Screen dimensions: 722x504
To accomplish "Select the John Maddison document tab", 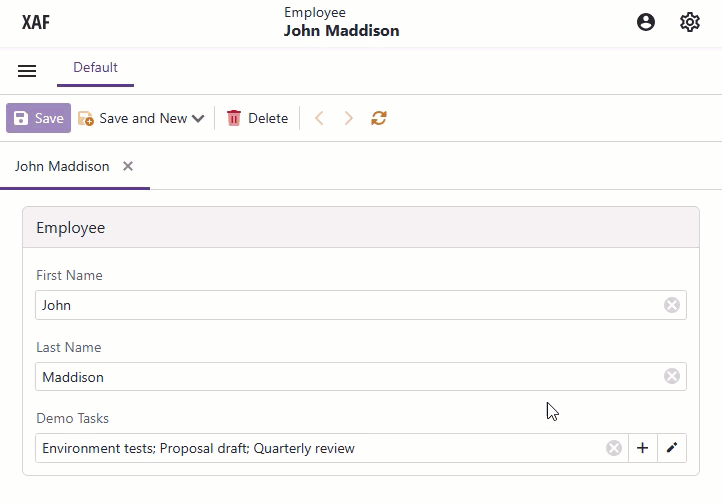I will click(62, 166).
